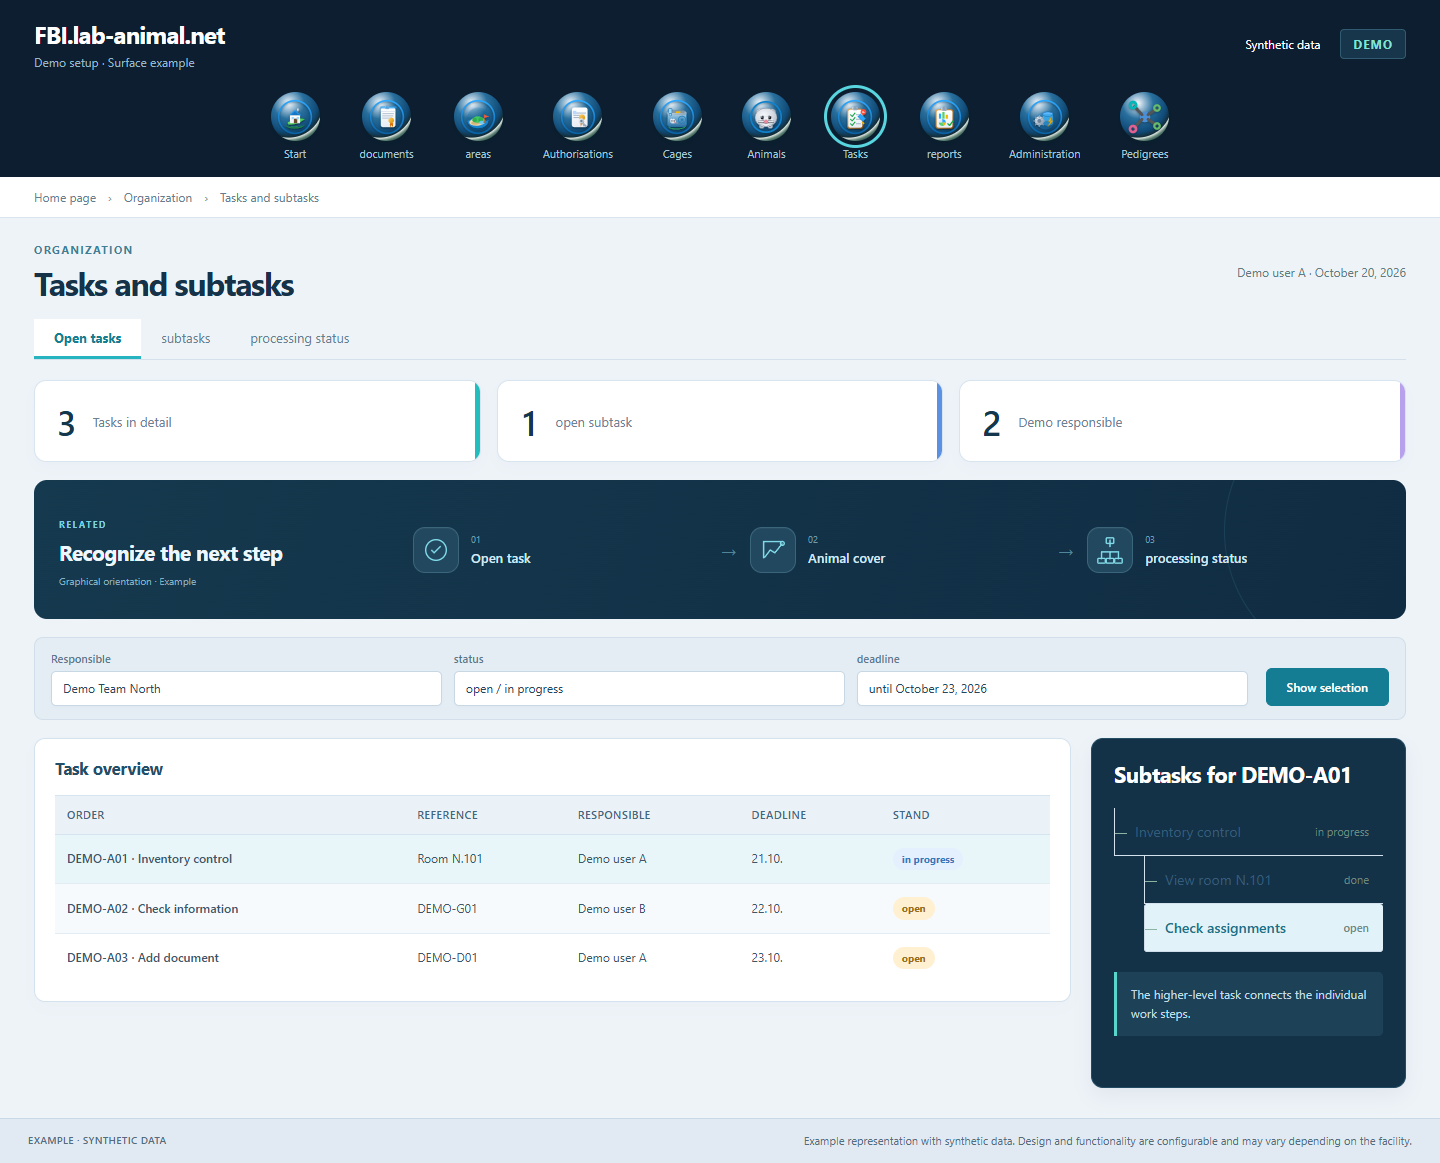Select the View room N.101 subtask
This screenshot has height=1163, width=1440.
pos(1263,880)
